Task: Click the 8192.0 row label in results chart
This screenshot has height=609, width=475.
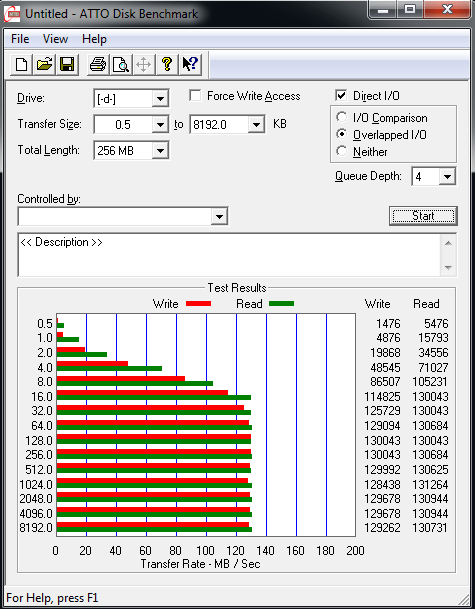Action: (x=36, y=528)
